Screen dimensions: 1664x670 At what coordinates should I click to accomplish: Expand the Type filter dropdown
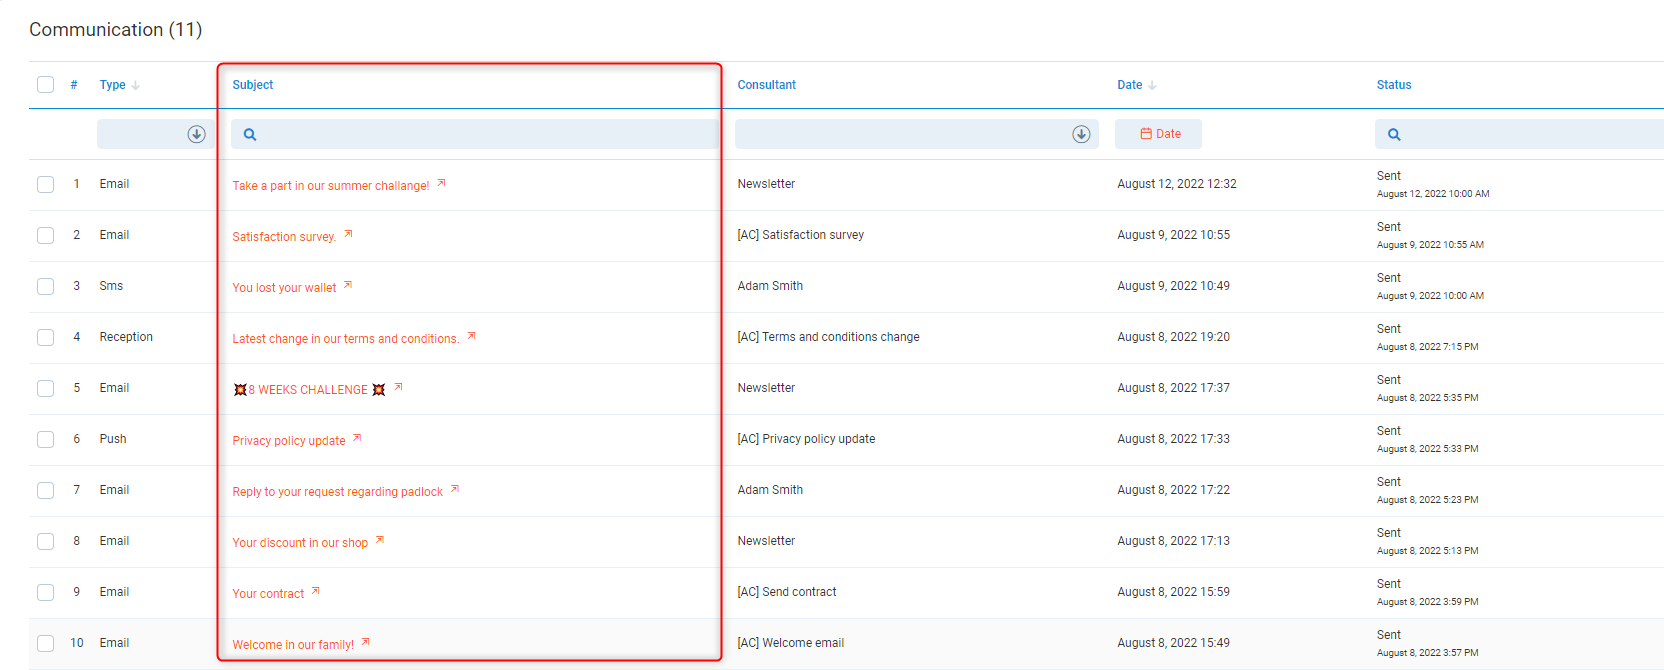pyautogui.click(x=196, y=134)
